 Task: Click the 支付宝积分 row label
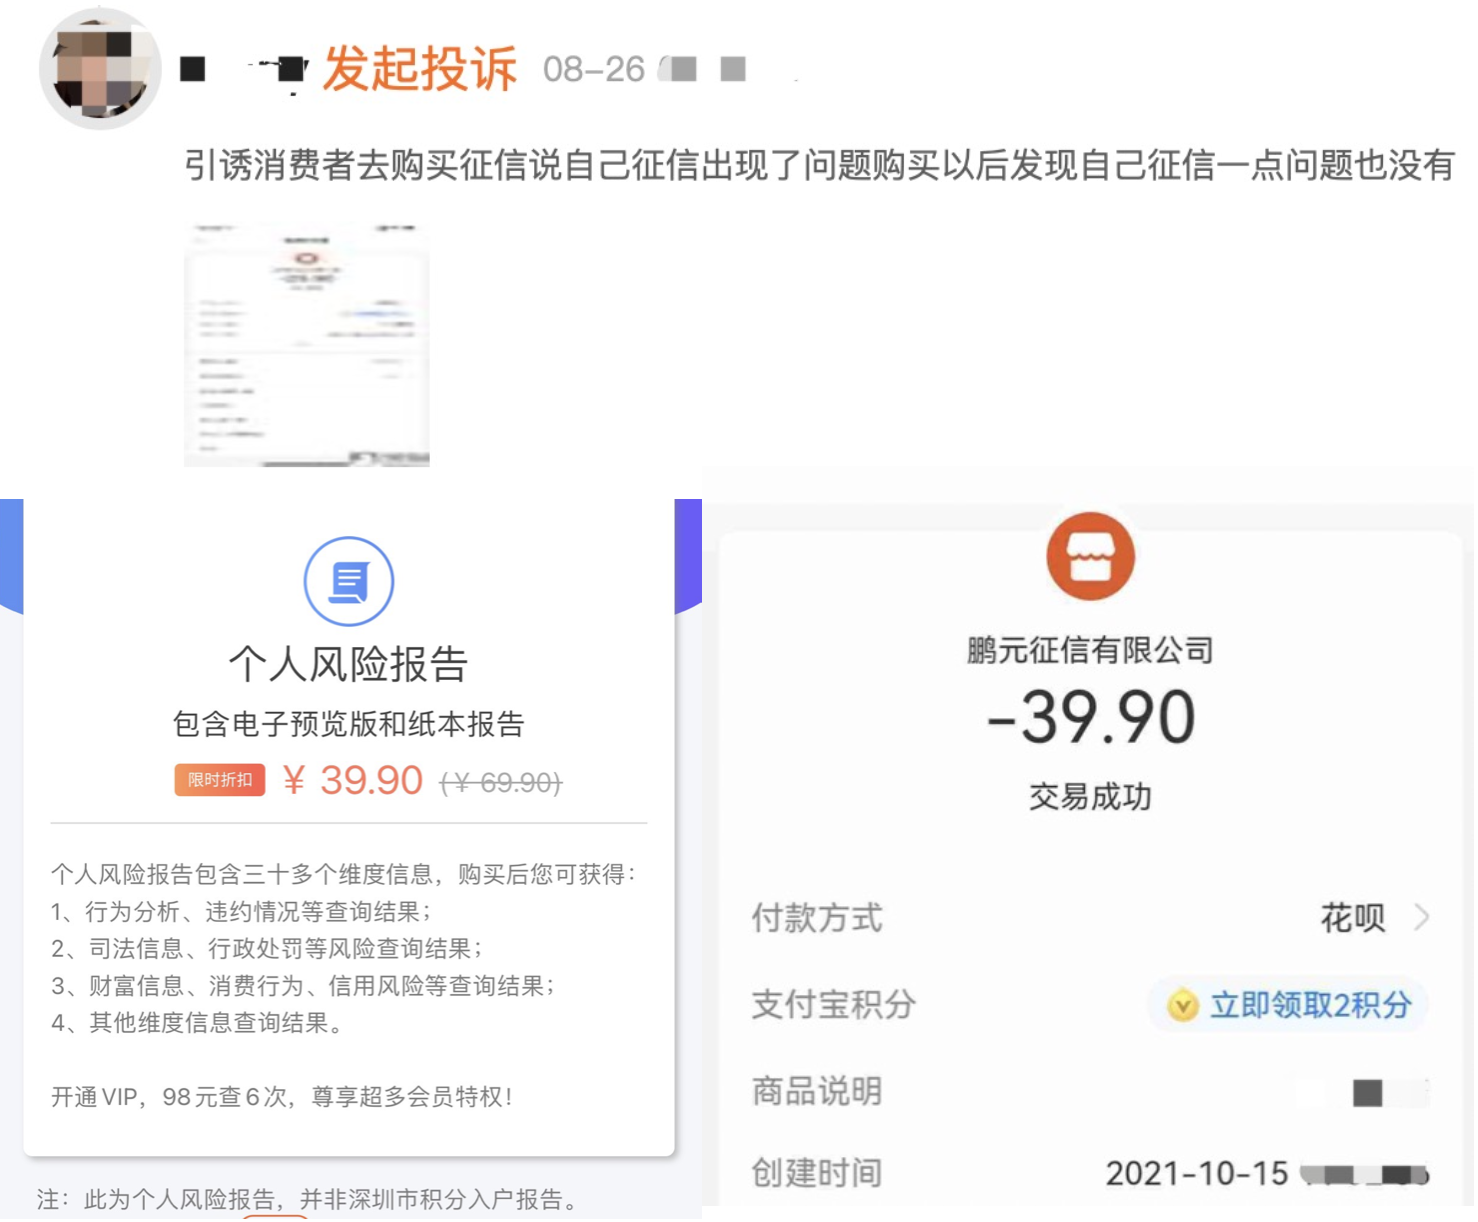click(x=833, y=1004)
